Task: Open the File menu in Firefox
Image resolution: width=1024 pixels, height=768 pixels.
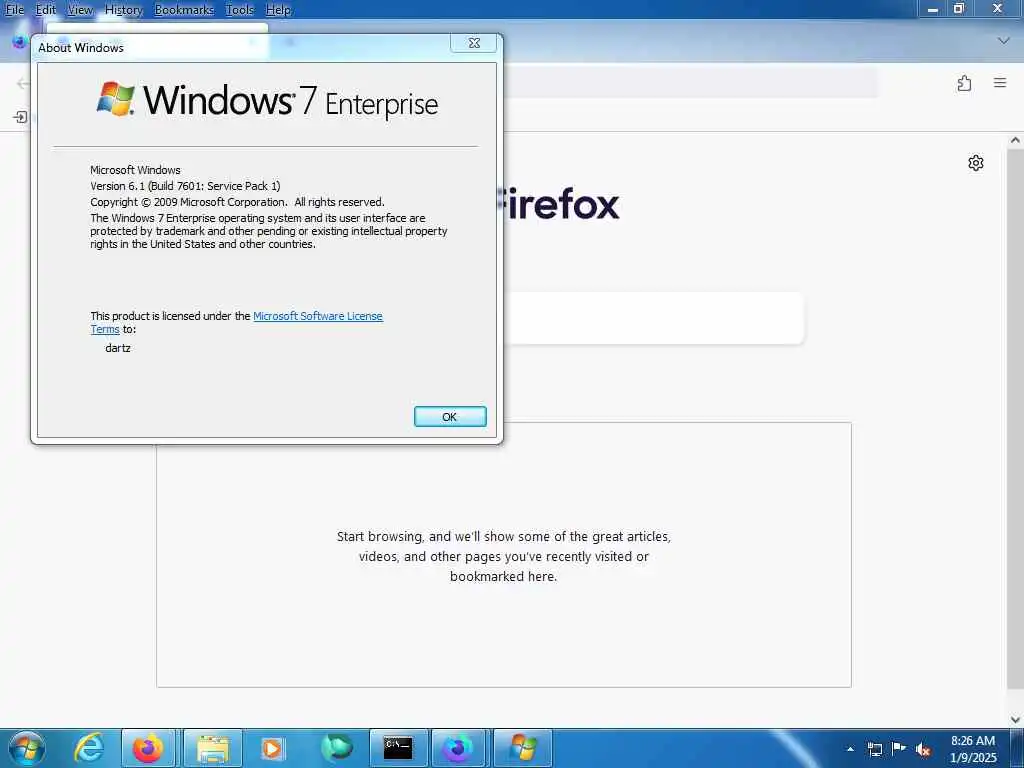Action: [x=14, y=10]
